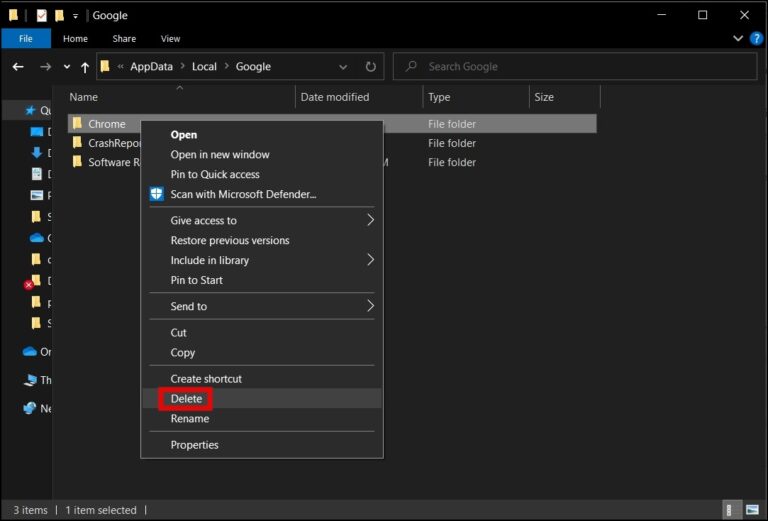Select the CrashReports folder
This screenshot has height=521, width=768.
(x=108, y=143)
